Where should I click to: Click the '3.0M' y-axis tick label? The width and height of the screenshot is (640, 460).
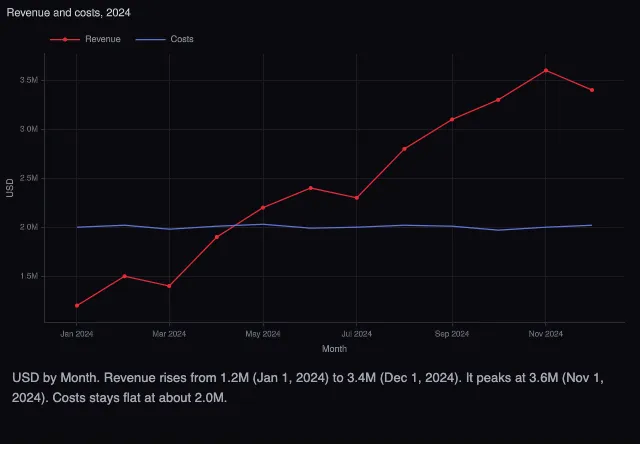click(29, 129)
